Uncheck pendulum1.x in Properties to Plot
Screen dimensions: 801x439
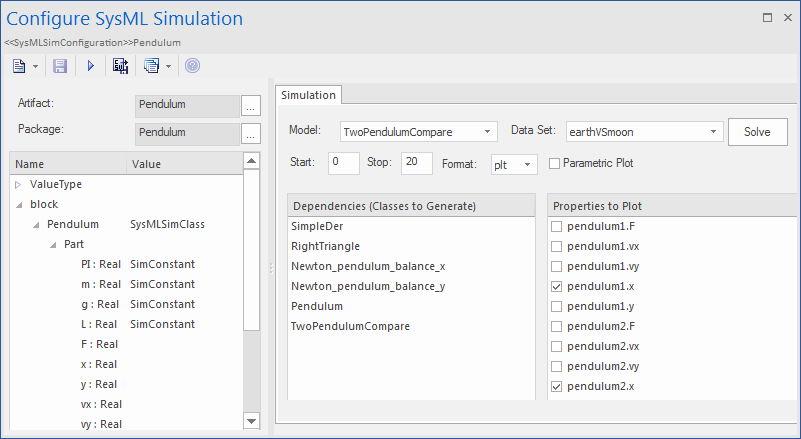coord(556,286)
